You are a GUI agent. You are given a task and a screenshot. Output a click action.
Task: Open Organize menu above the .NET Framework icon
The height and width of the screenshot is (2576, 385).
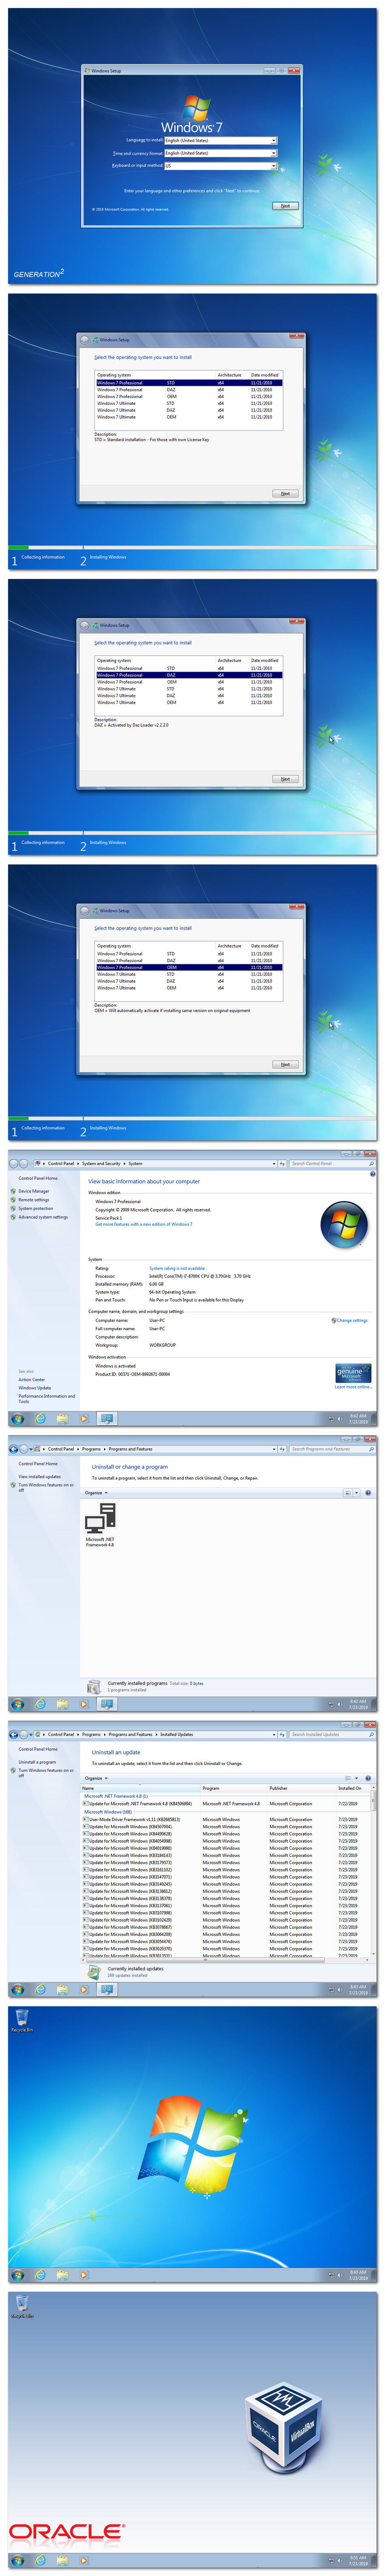(96, 1492)
